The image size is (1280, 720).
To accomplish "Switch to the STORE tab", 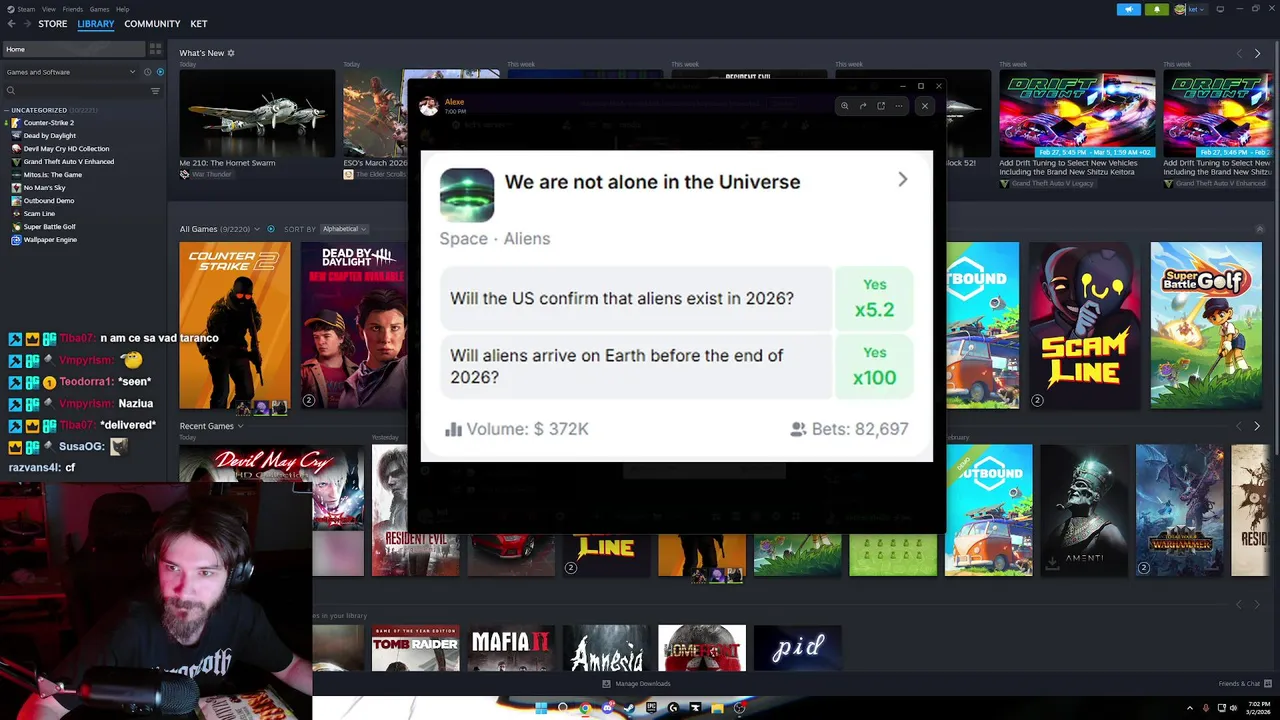I will pos(53,24).
